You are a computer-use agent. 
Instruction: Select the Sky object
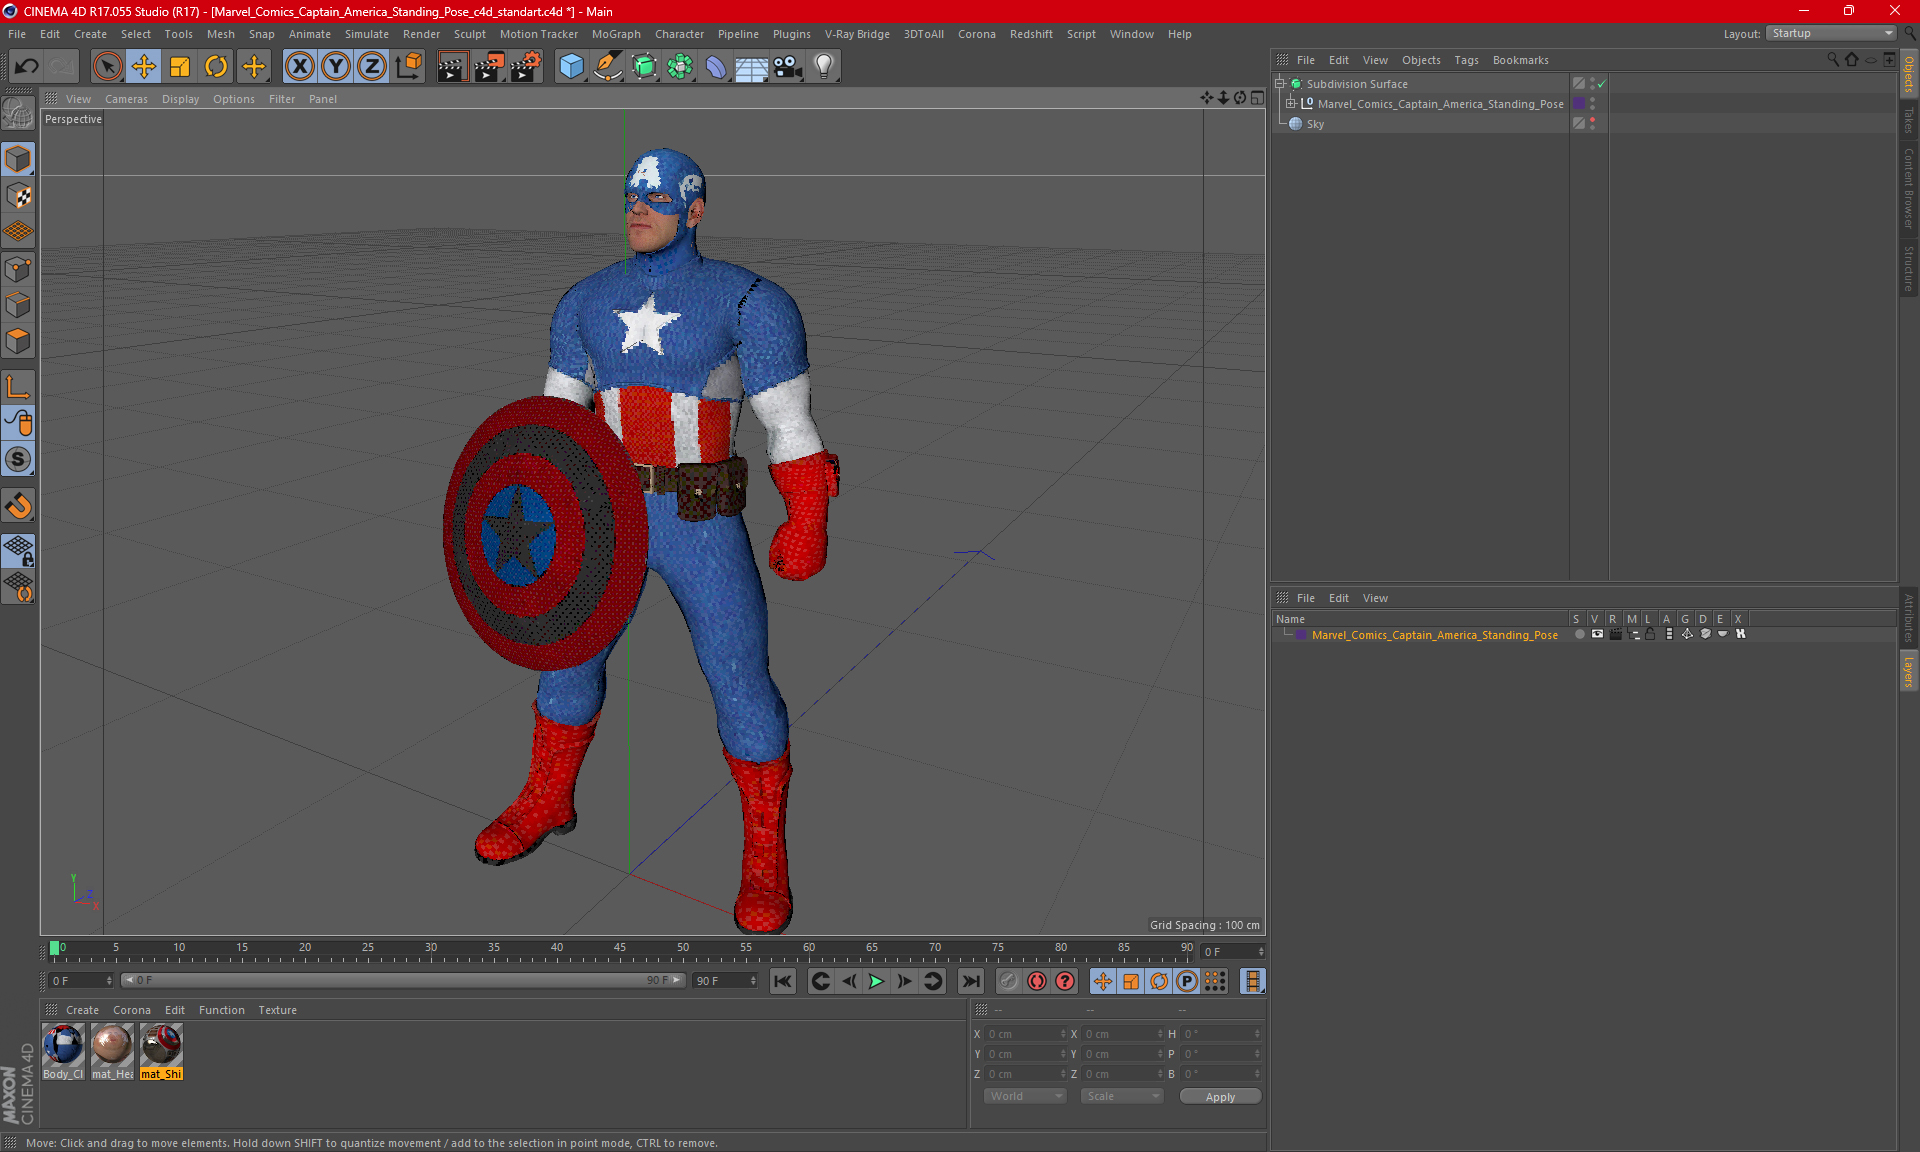(x=1315, y=124)
